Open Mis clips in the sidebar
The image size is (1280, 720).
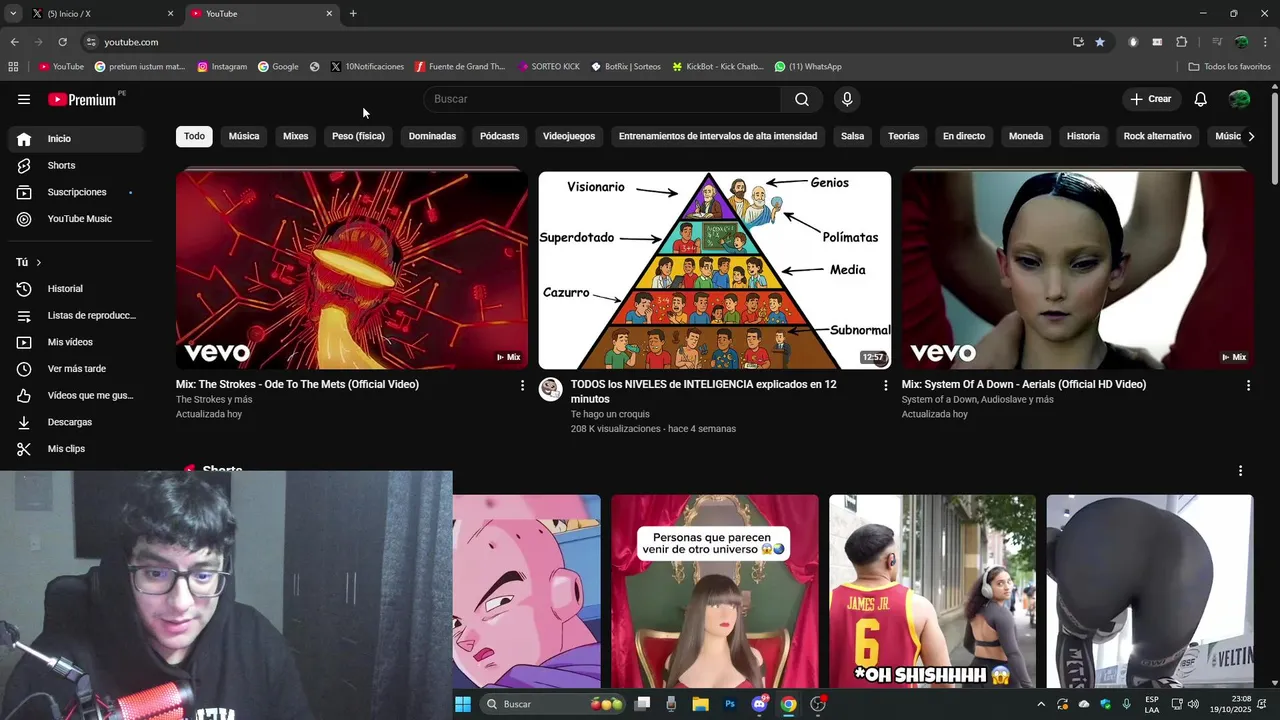(76, 449)
